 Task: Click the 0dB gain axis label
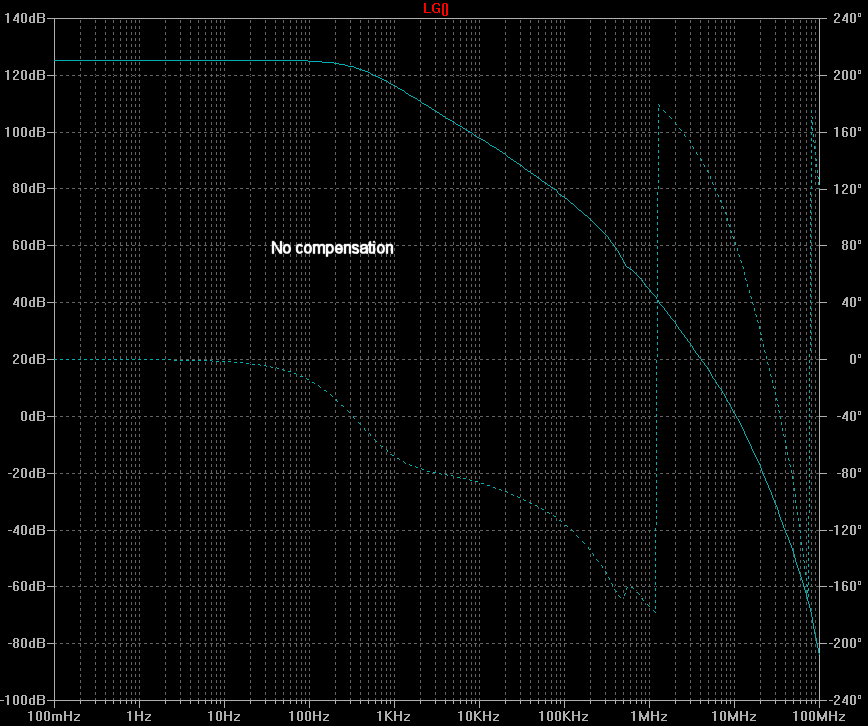(x=33, y=416)
